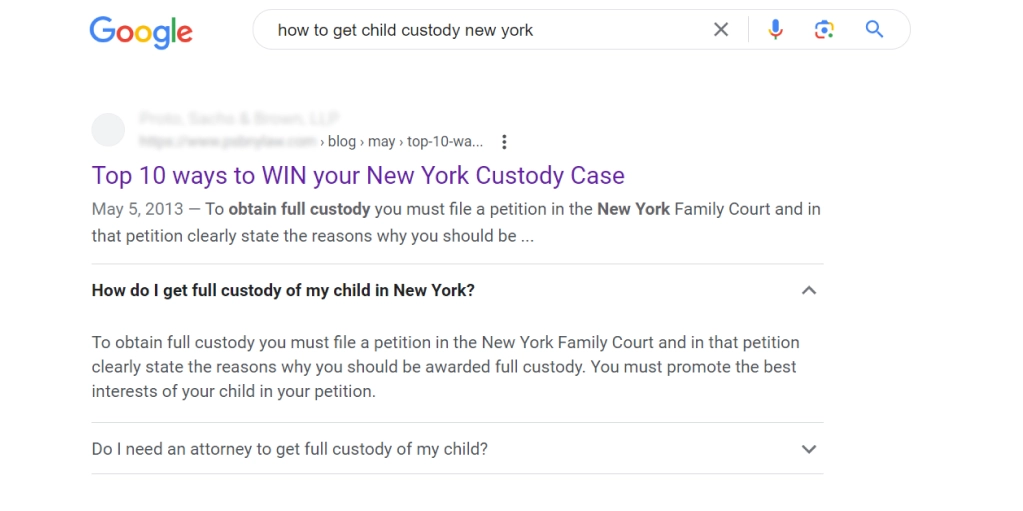
Task: Collapse the full custody answer using up chevron
Action: (x=809, y=290)
